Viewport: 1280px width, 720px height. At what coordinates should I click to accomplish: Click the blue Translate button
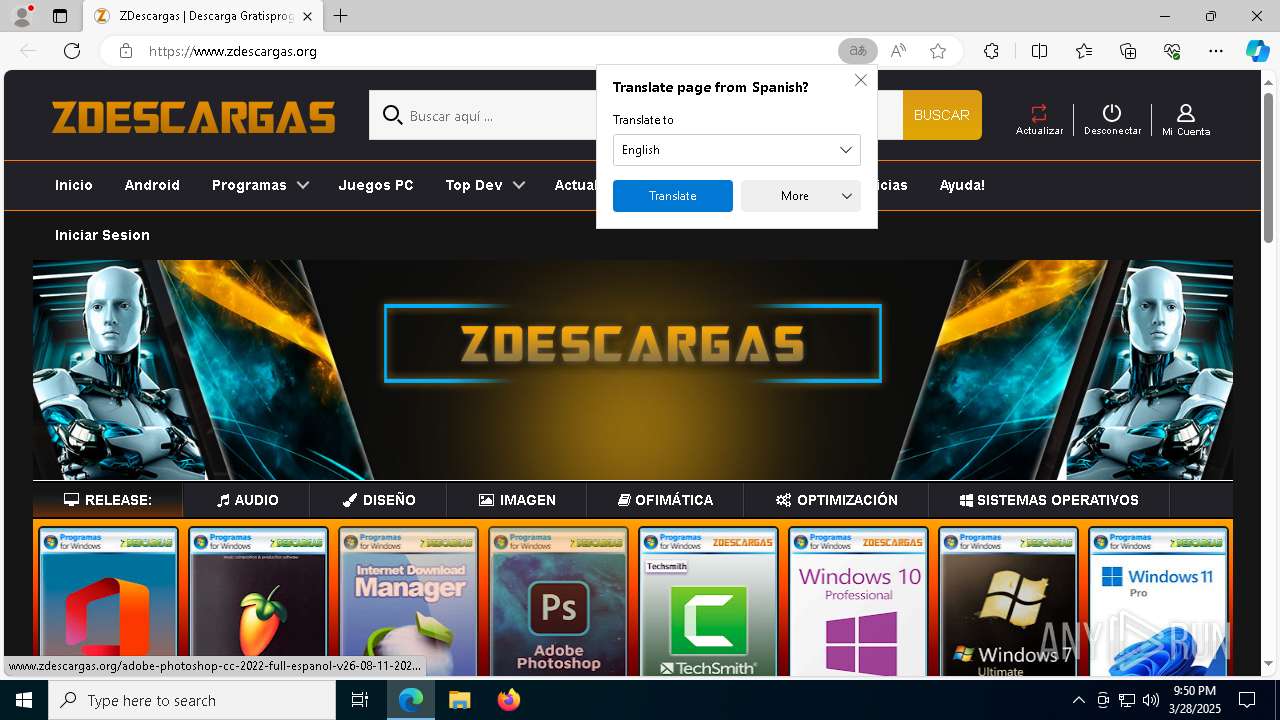coord(672,196)
